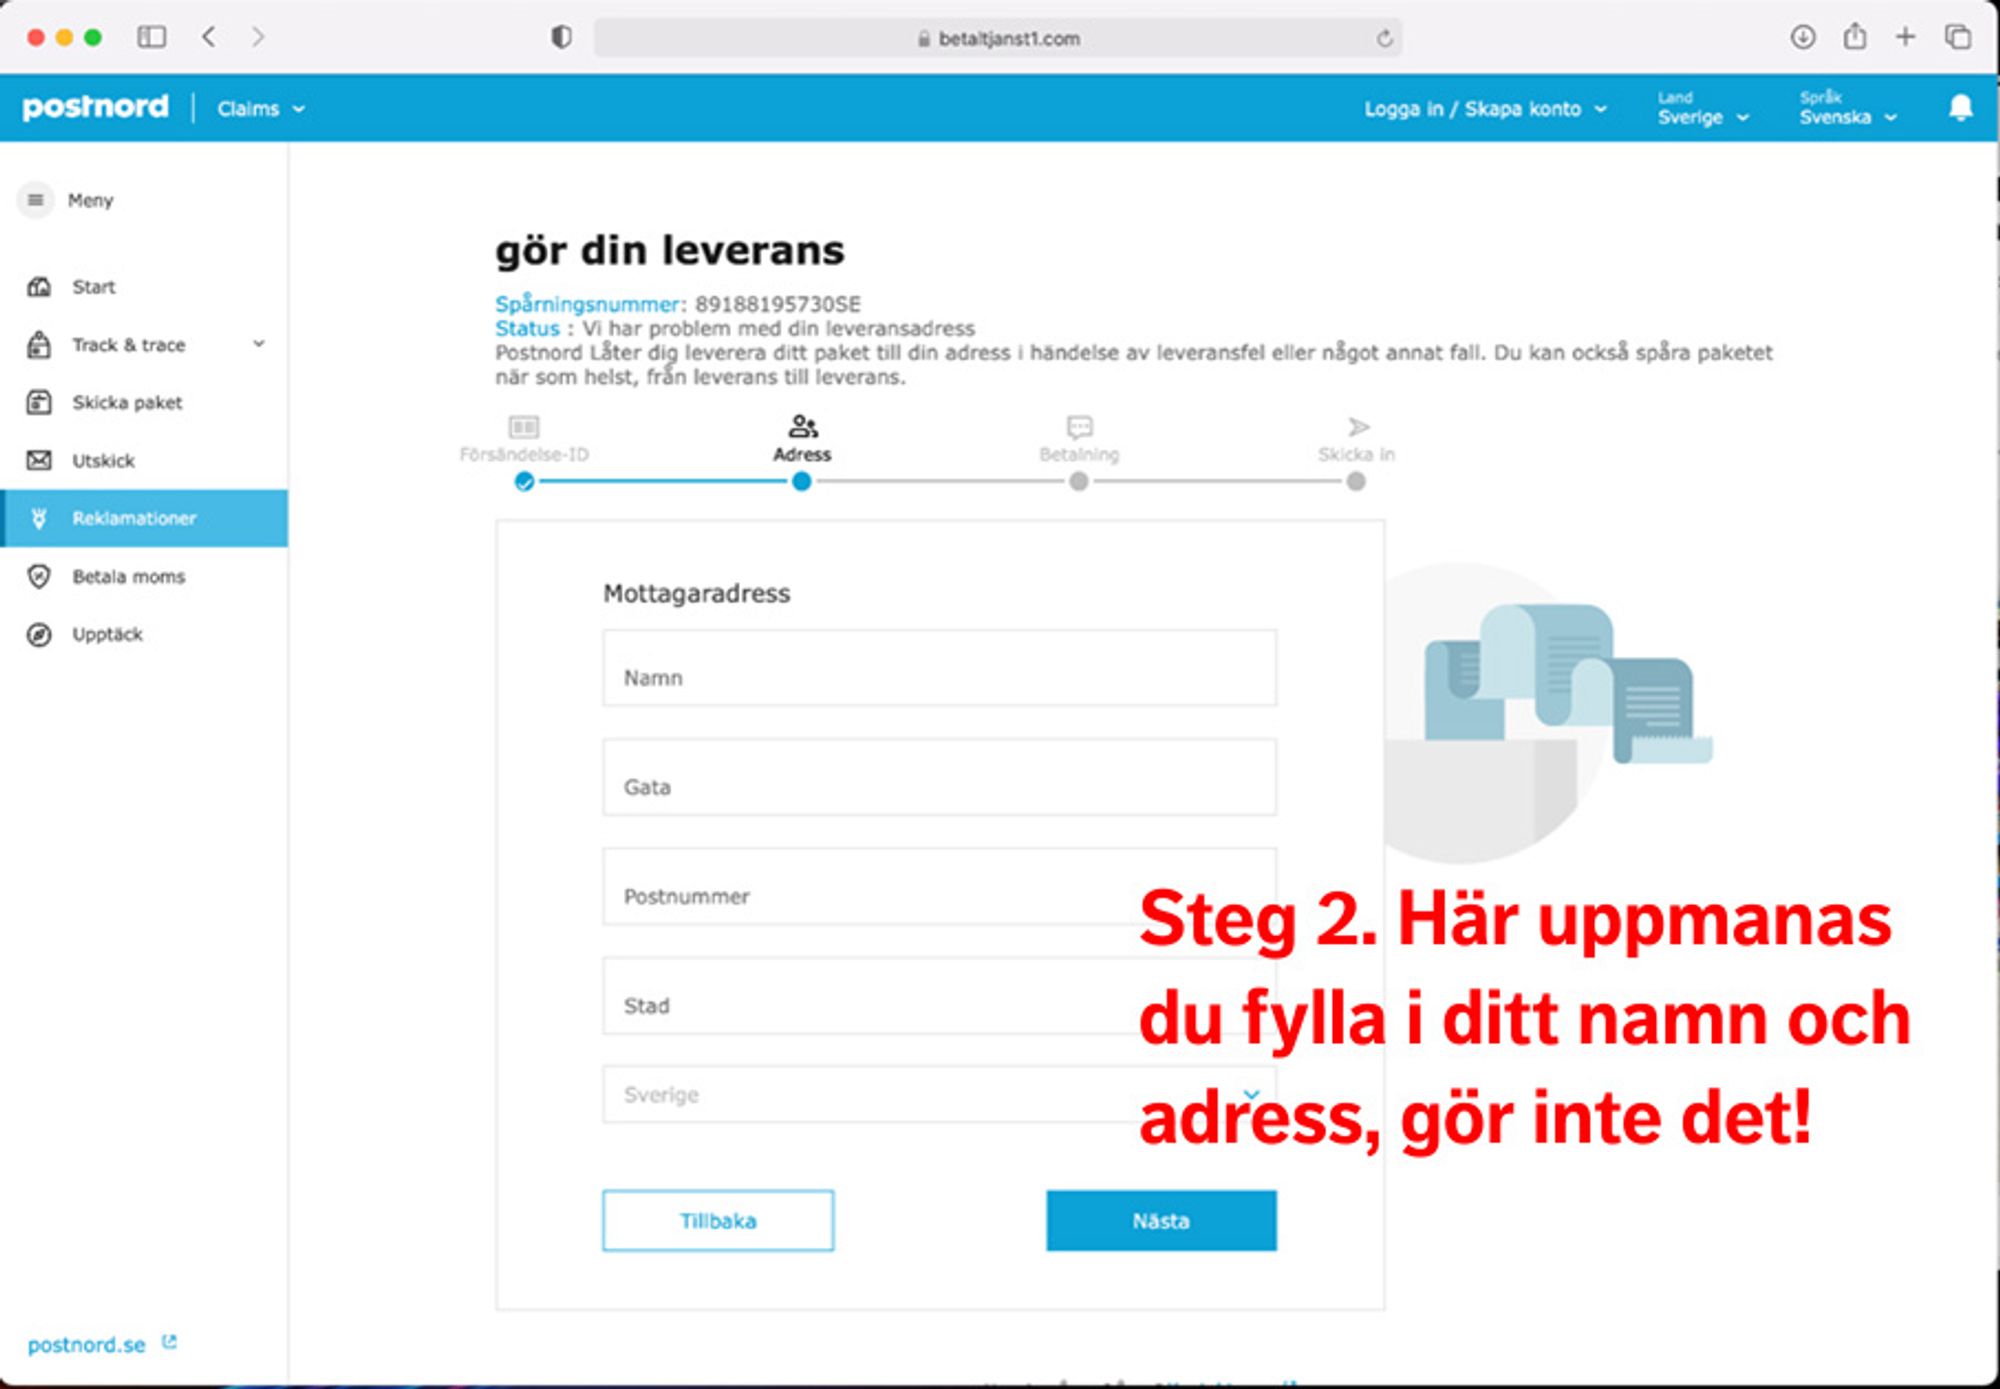Open the Claims dropdown
Screen dimensions: 2000x1389
pos(260,108)
